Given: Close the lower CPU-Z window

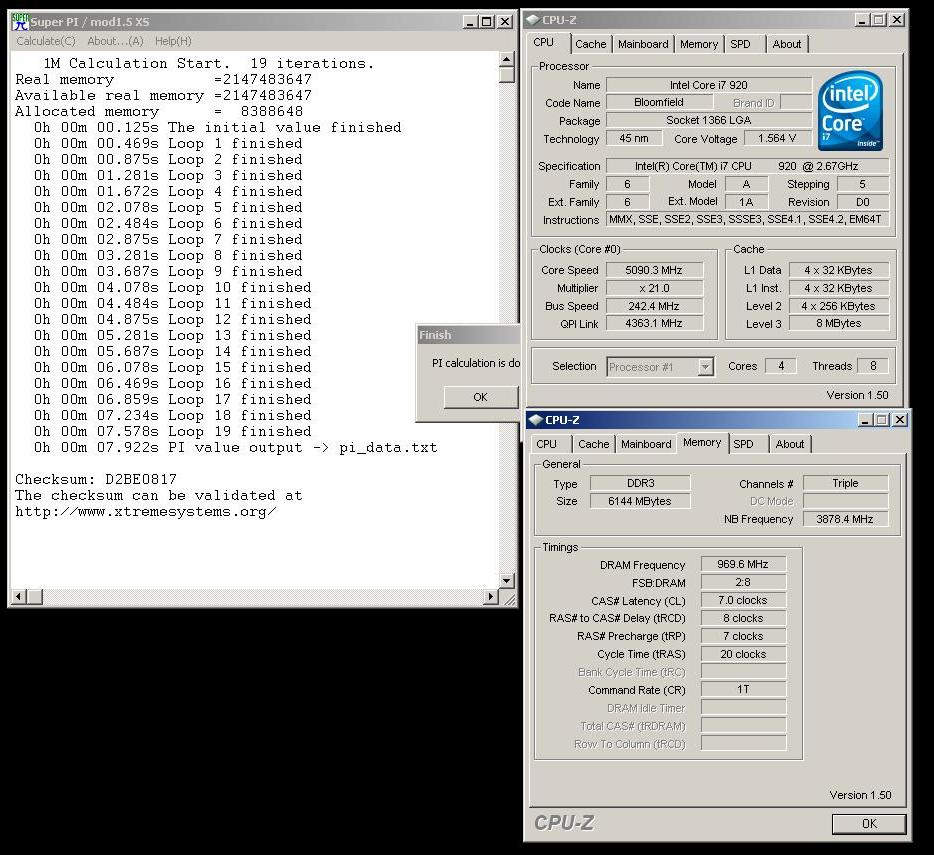Looking at the screenshot, I should (x=899, y=420).
